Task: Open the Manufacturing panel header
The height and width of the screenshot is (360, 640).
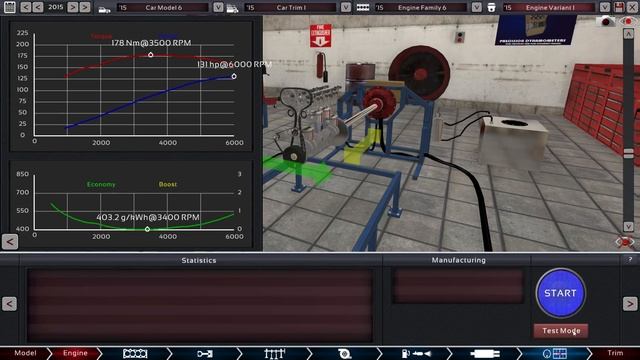Action: pyautogui.click(x=459, y=260)
